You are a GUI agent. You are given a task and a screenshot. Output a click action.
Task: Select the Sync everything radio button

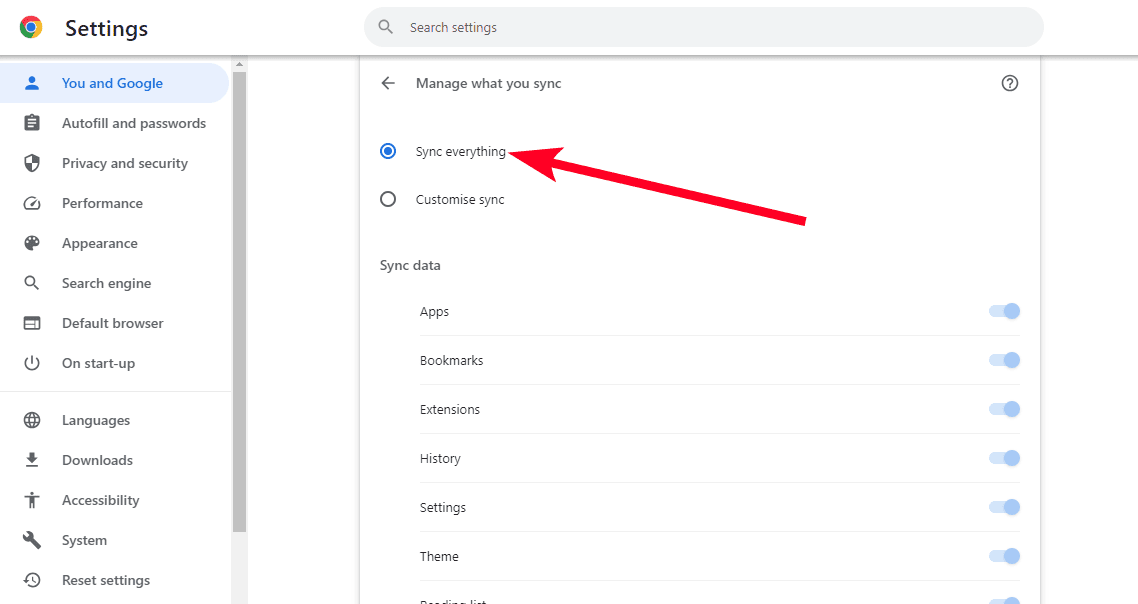click(x=388, y=152)
